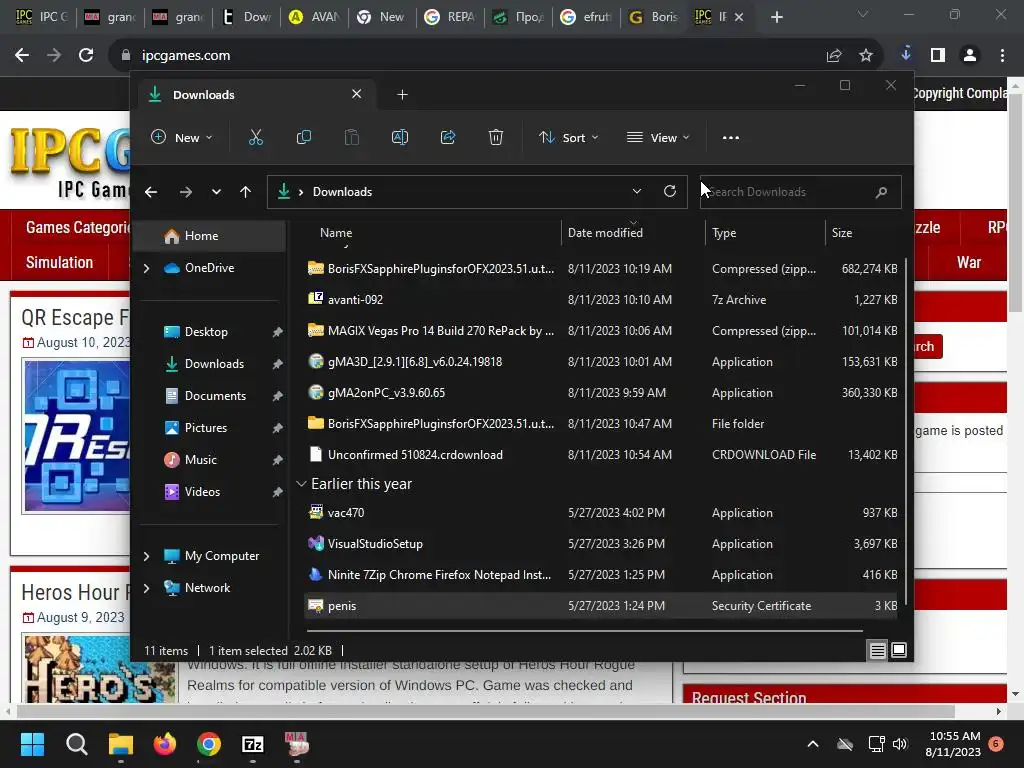Image resolution: width=1024 pixels, height=768 pixels.
Task: Click the search magnifier in Search Downloads box
Action: pos(881,192)
